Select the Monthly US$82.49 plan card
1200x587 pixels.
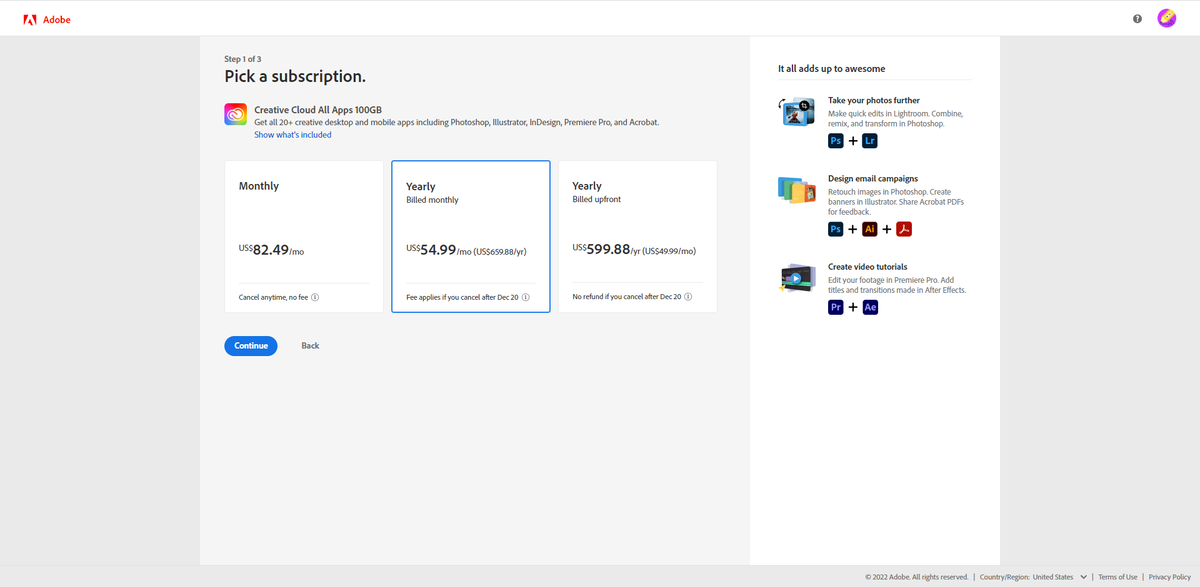pyautogui.click(x=304, y=237)
